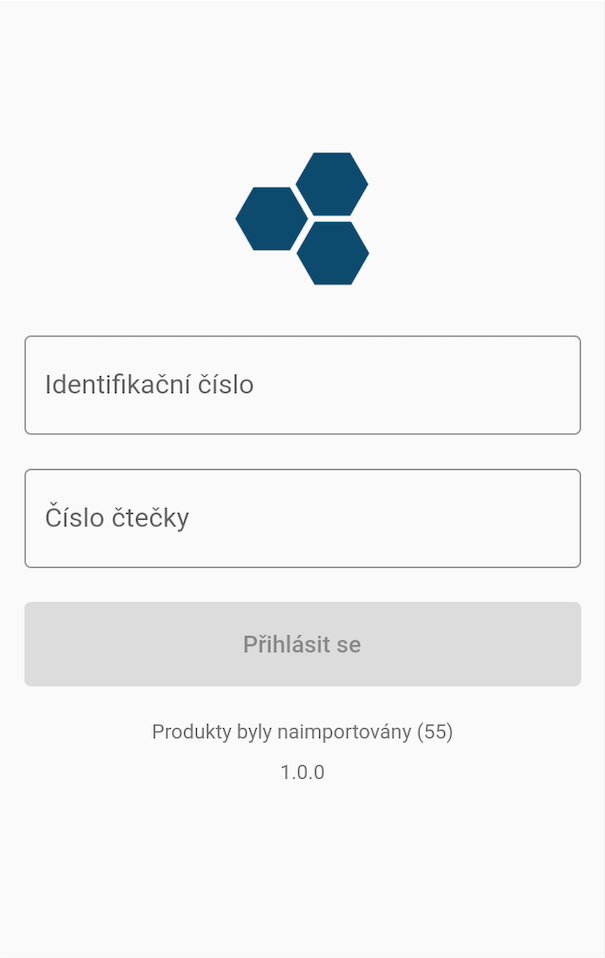Click empty right side of Identifikační číslo field
The image size is (605, 958).
[x=480, y=385]
